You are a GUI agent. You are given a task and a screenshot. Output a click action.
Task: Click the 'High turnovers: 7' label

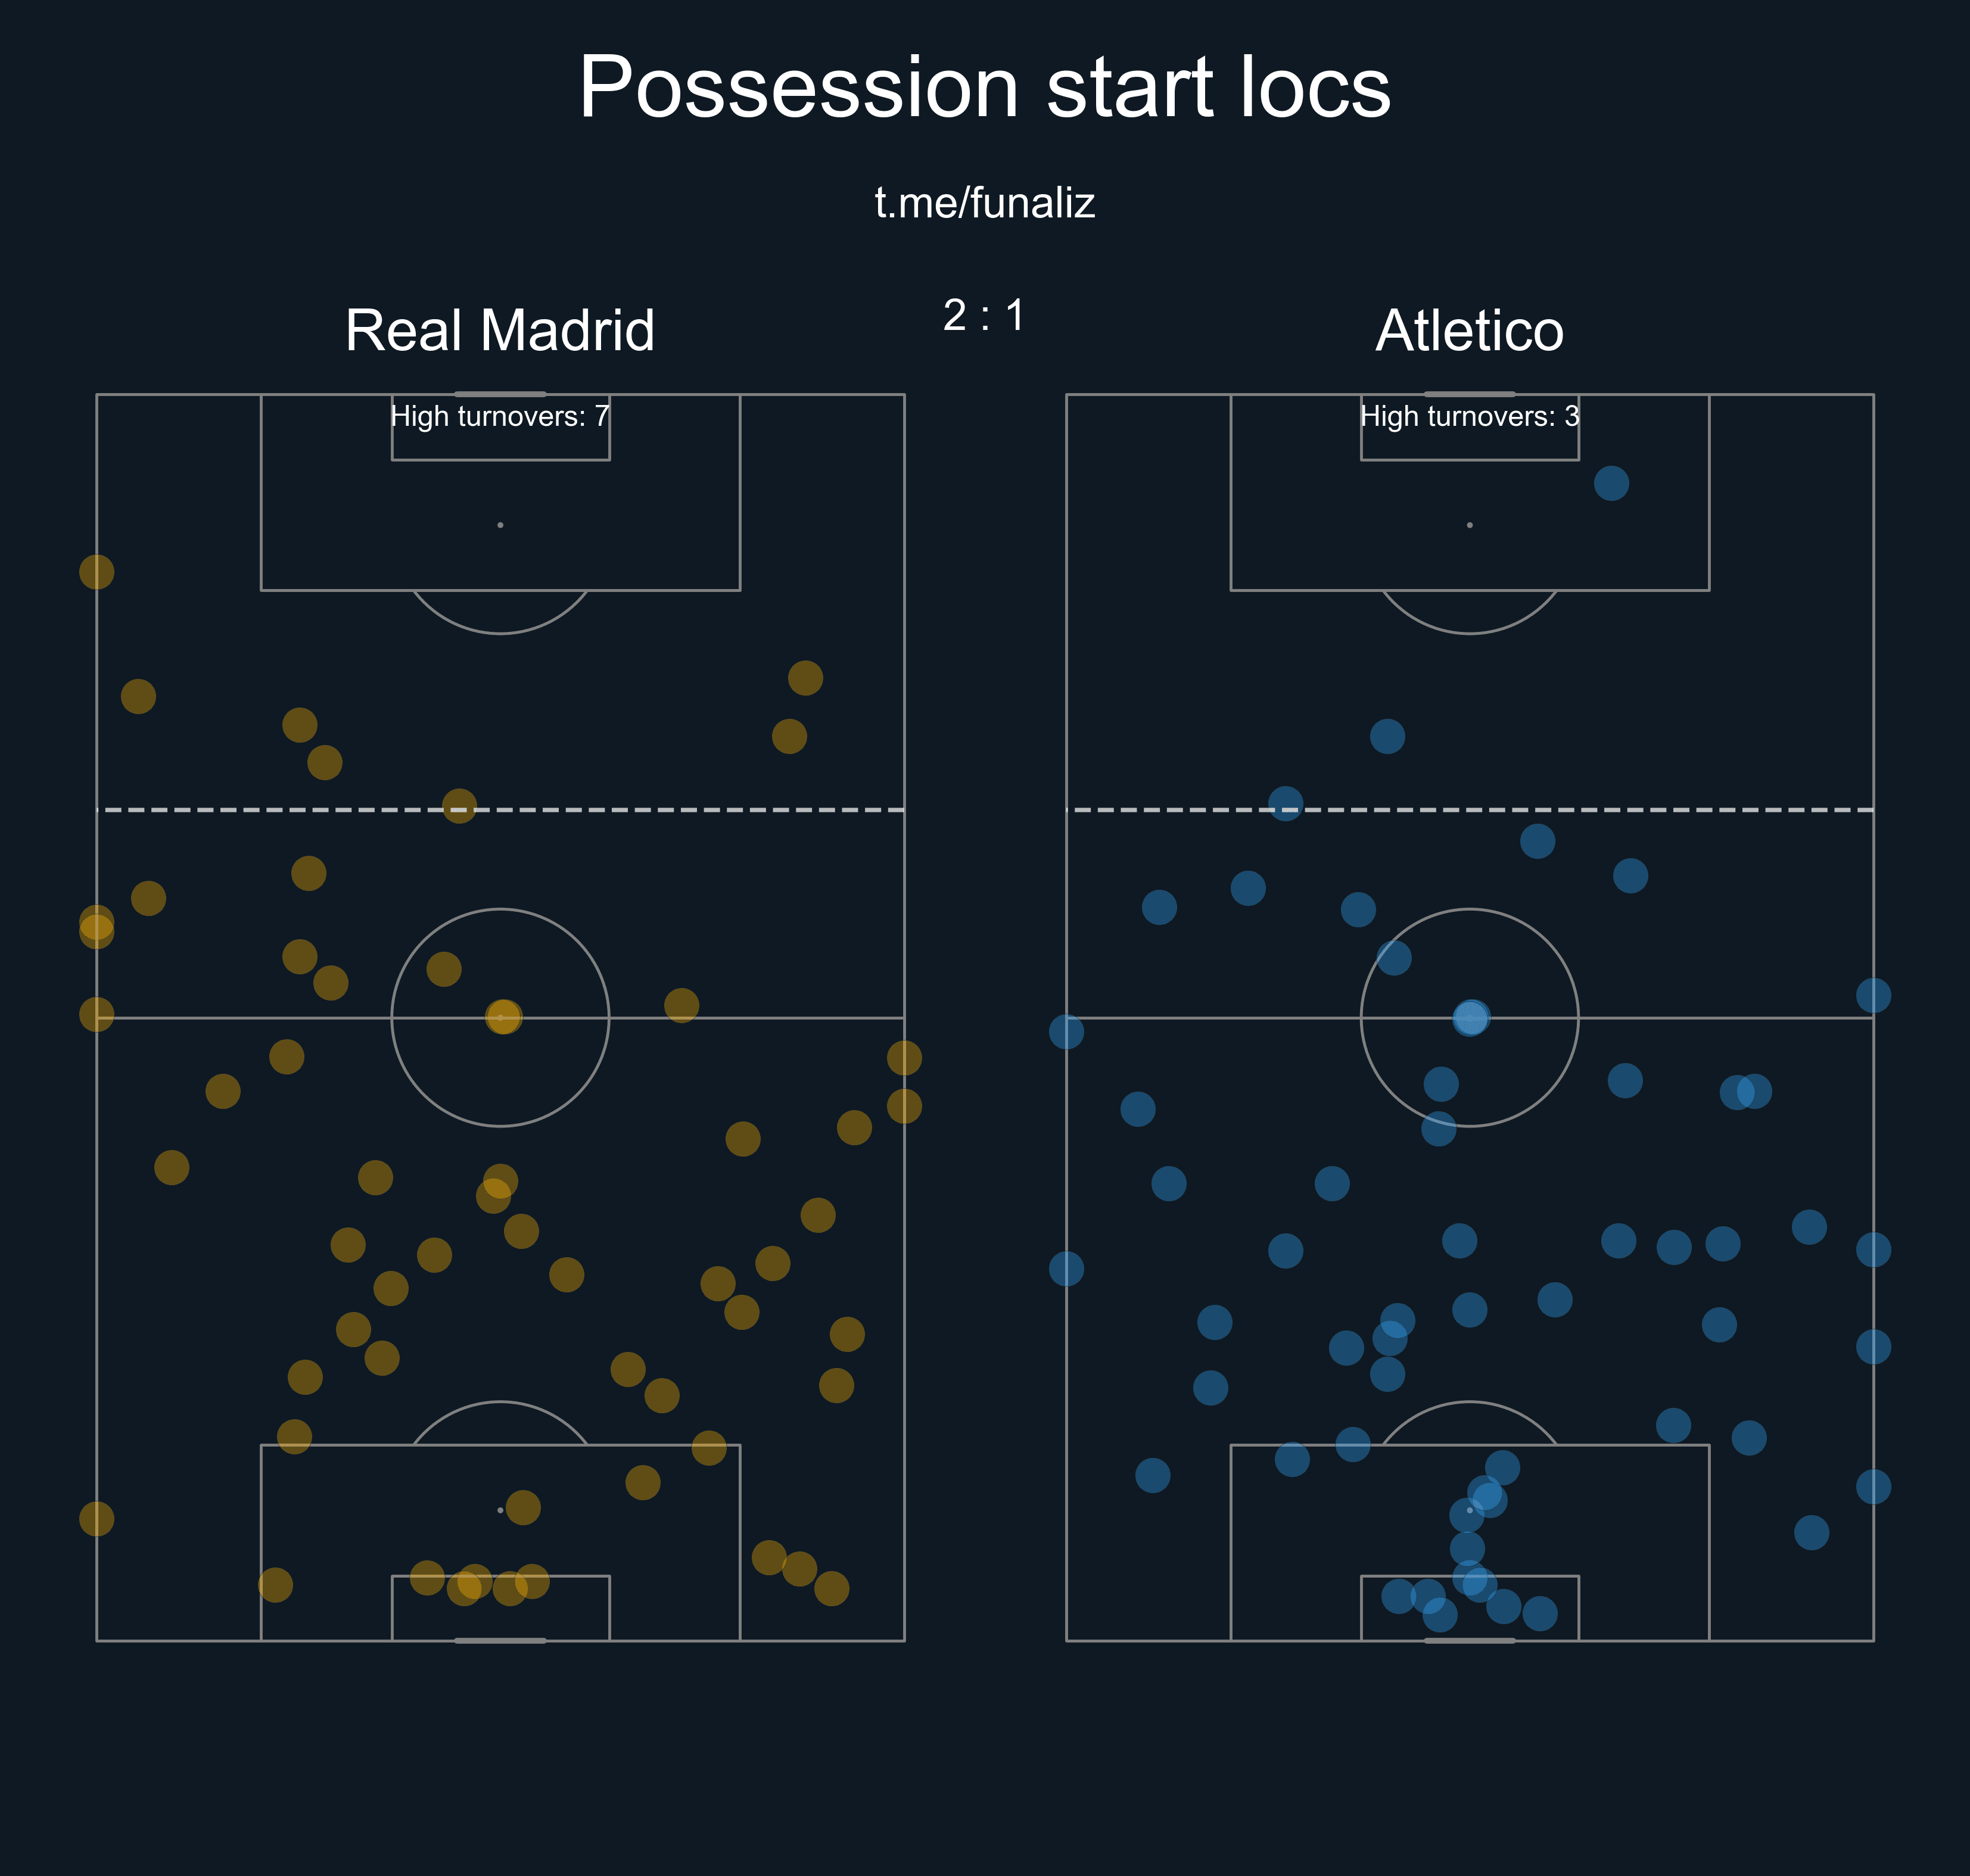pyautogui.click(x=500, y=416)
